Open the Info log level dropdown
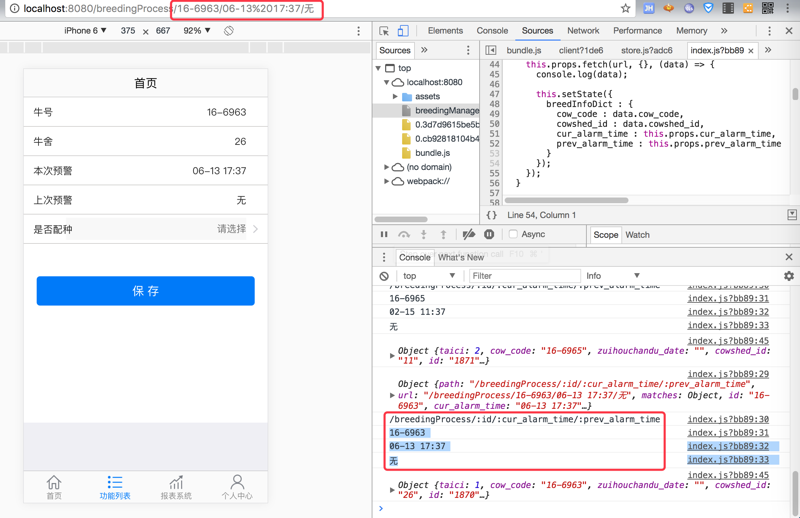 tap(612, 276)
